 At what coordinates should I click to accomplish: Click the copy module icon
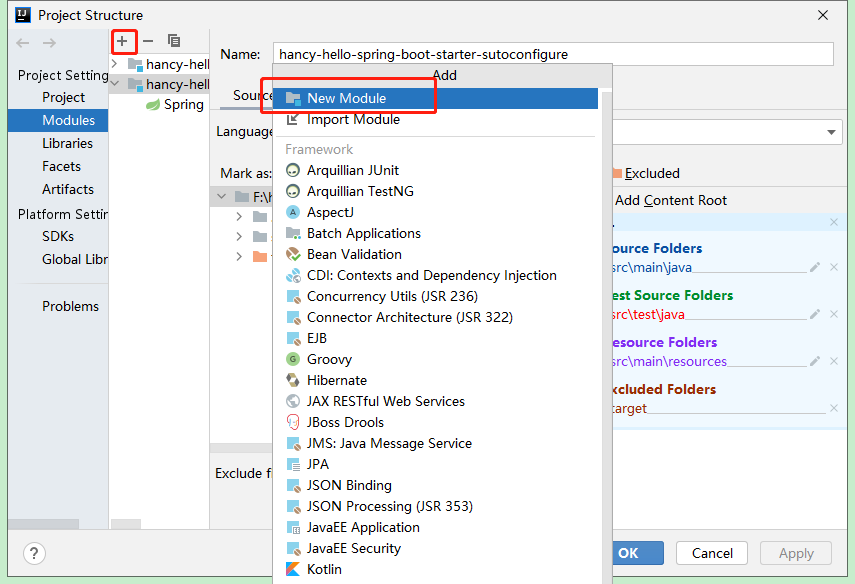coord(174,41)
